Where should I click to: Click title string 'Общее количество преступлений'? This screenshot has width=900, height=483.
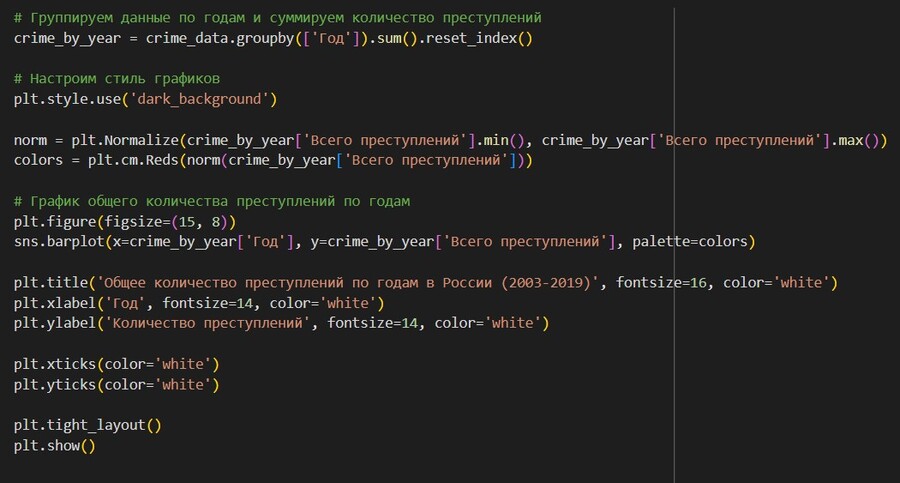(224, 283)
